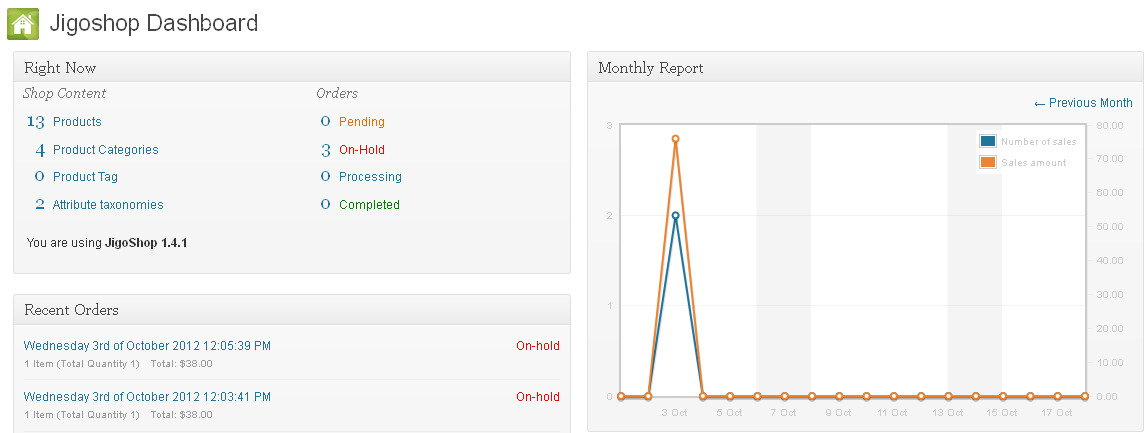Collapse the Monthly Report panel header
This screenshot has width=1147, height=433.
click(865, 68)
